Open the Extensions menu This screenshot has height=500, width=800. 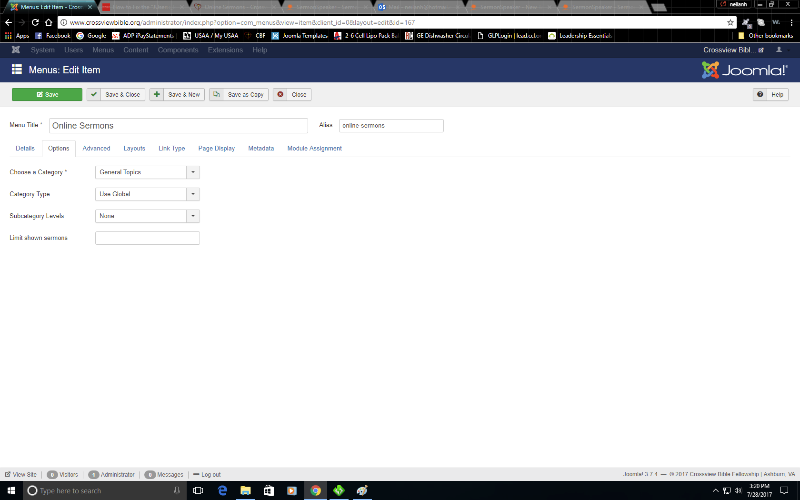225,50
